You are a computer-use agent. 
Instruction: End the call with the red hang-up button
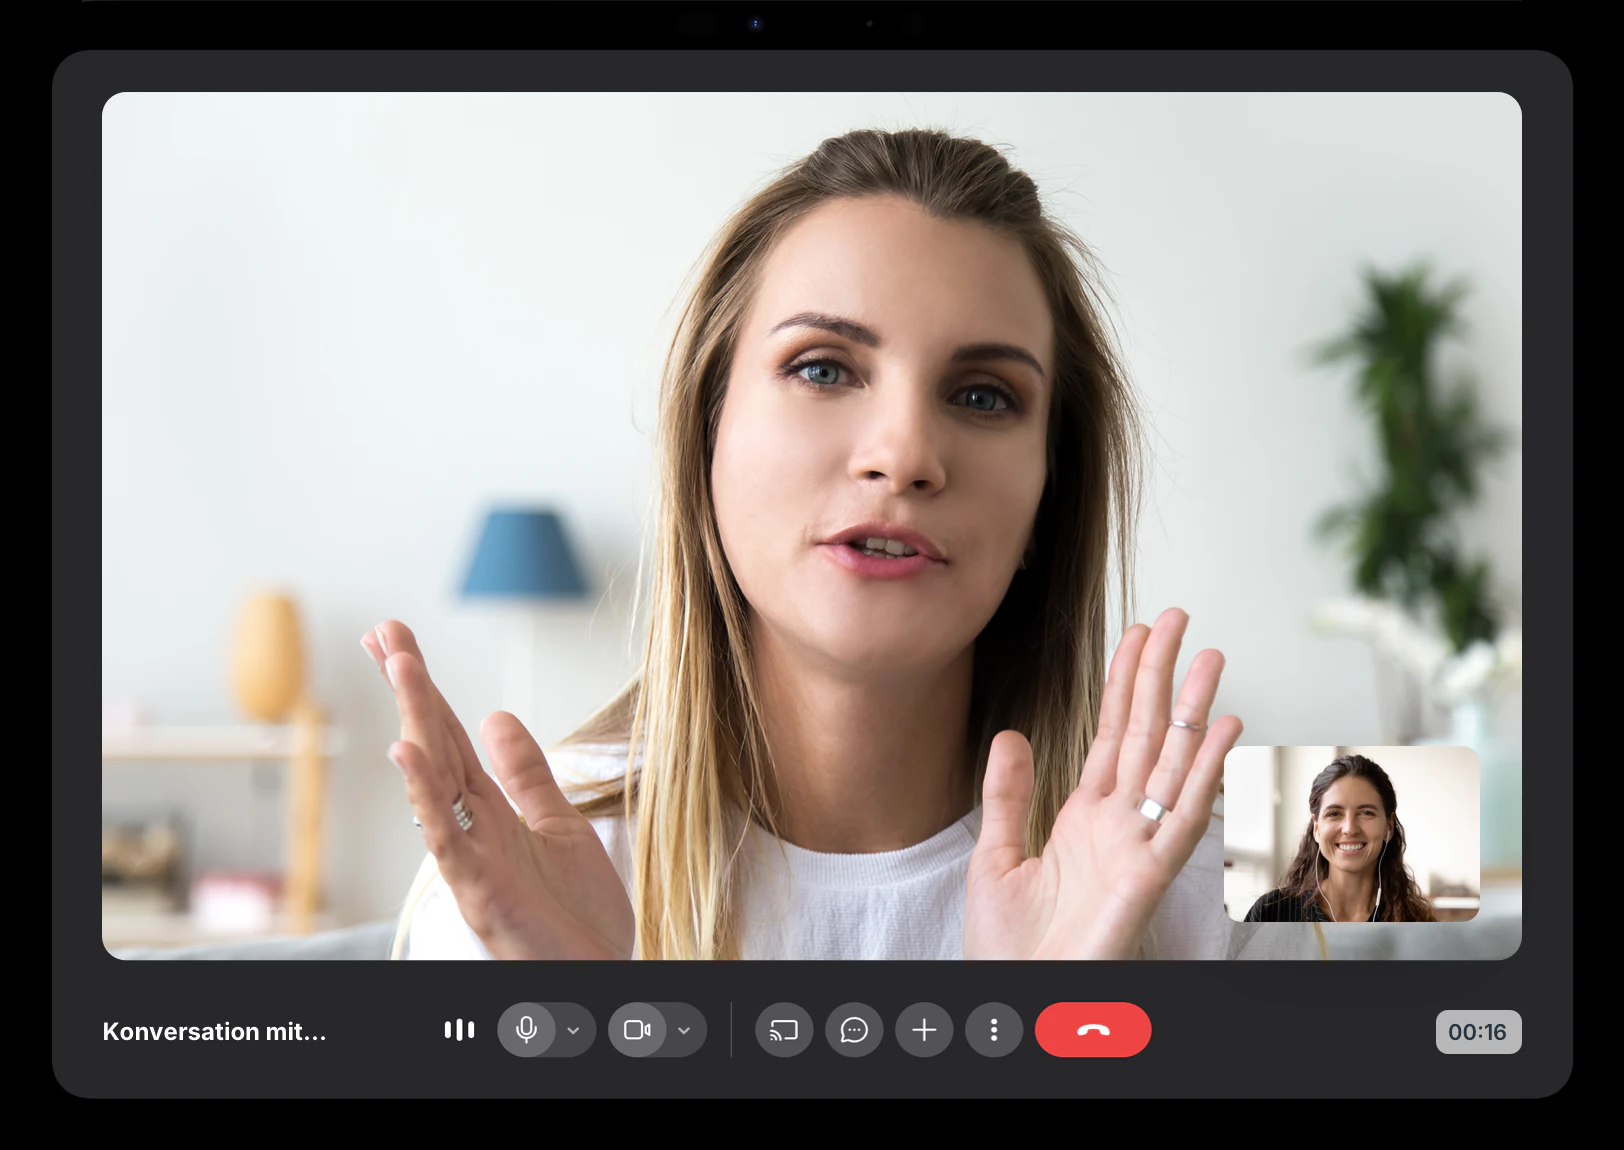click(1093, 1030)
